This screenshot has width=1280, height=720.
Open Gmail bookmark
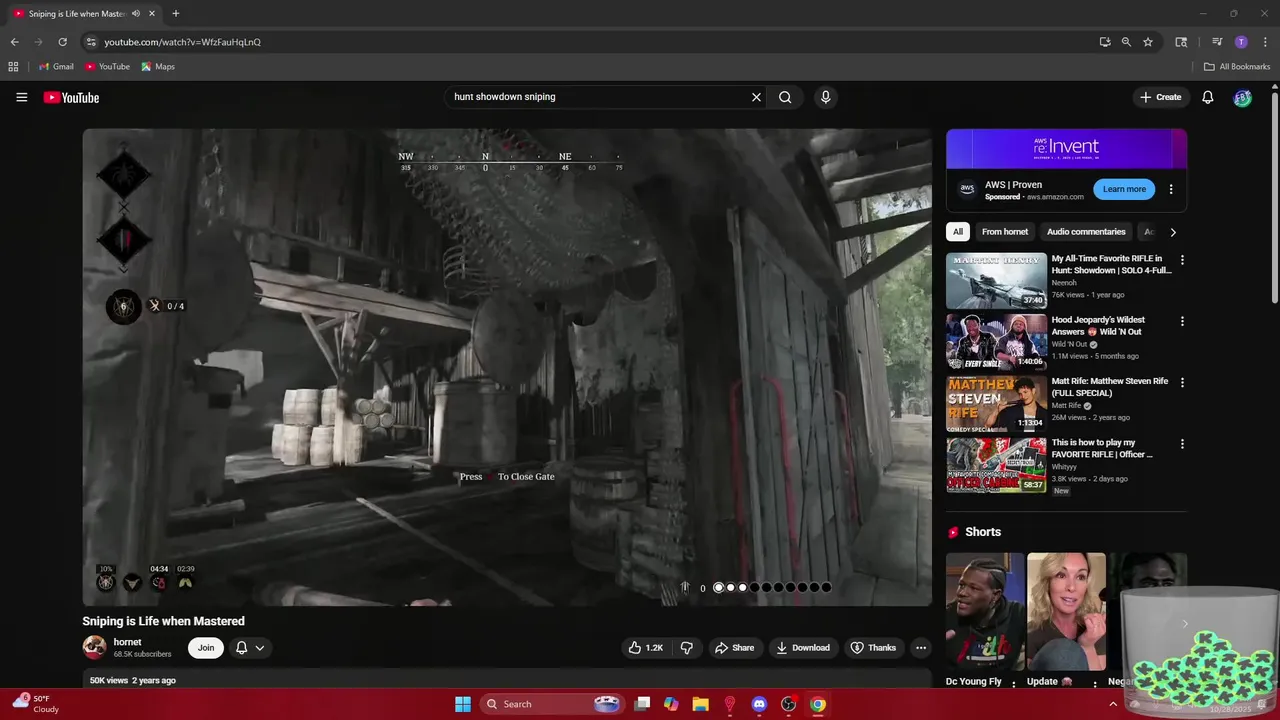coord(56,67)
